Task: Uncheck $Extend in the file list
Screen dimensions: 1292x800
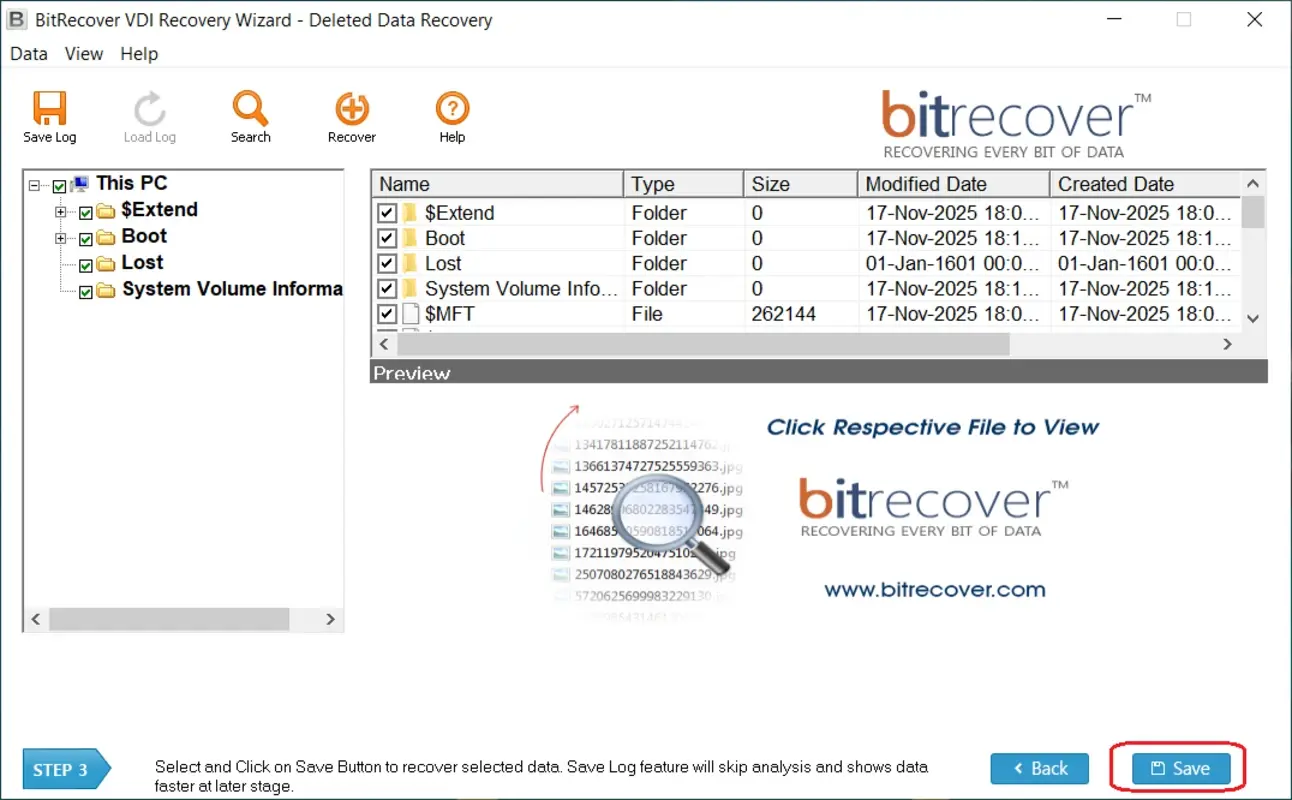Action: pyautogui.click(x=386, y=212)
